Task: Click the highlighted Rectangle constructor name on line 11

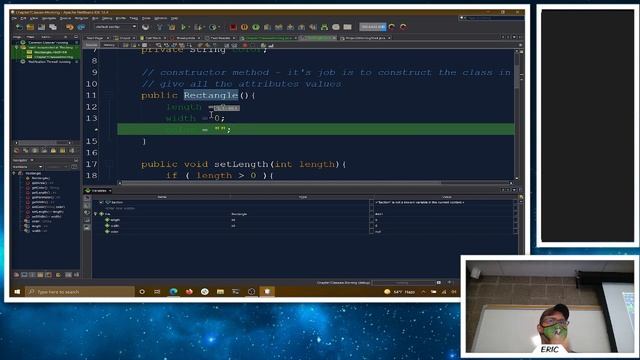Action: (x=211, y=95)
